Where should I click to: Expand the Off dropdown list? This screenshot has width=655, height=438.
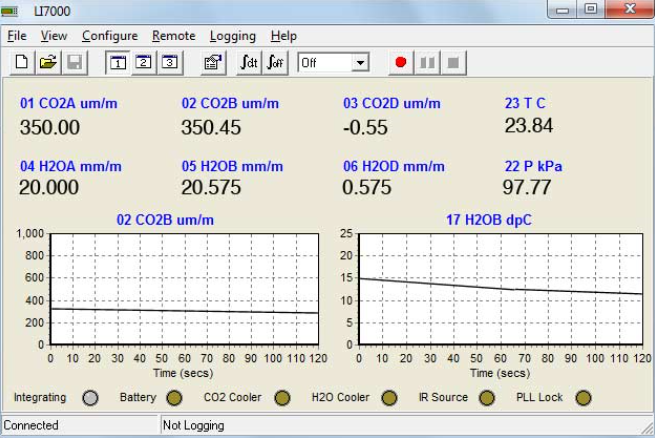tap(360, 63)
